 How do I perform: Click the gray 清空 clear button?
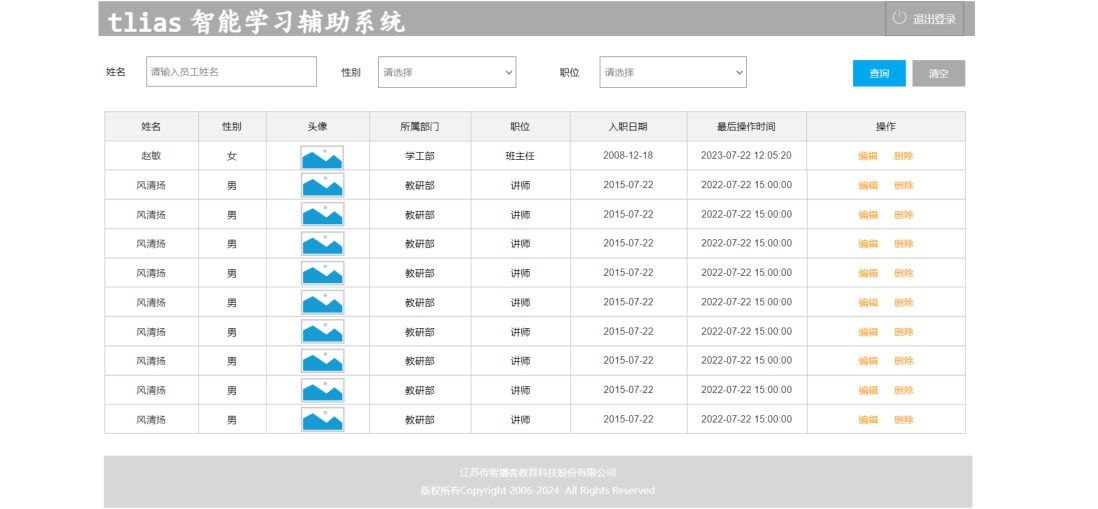pyautogui.click(x=938, y=74)
